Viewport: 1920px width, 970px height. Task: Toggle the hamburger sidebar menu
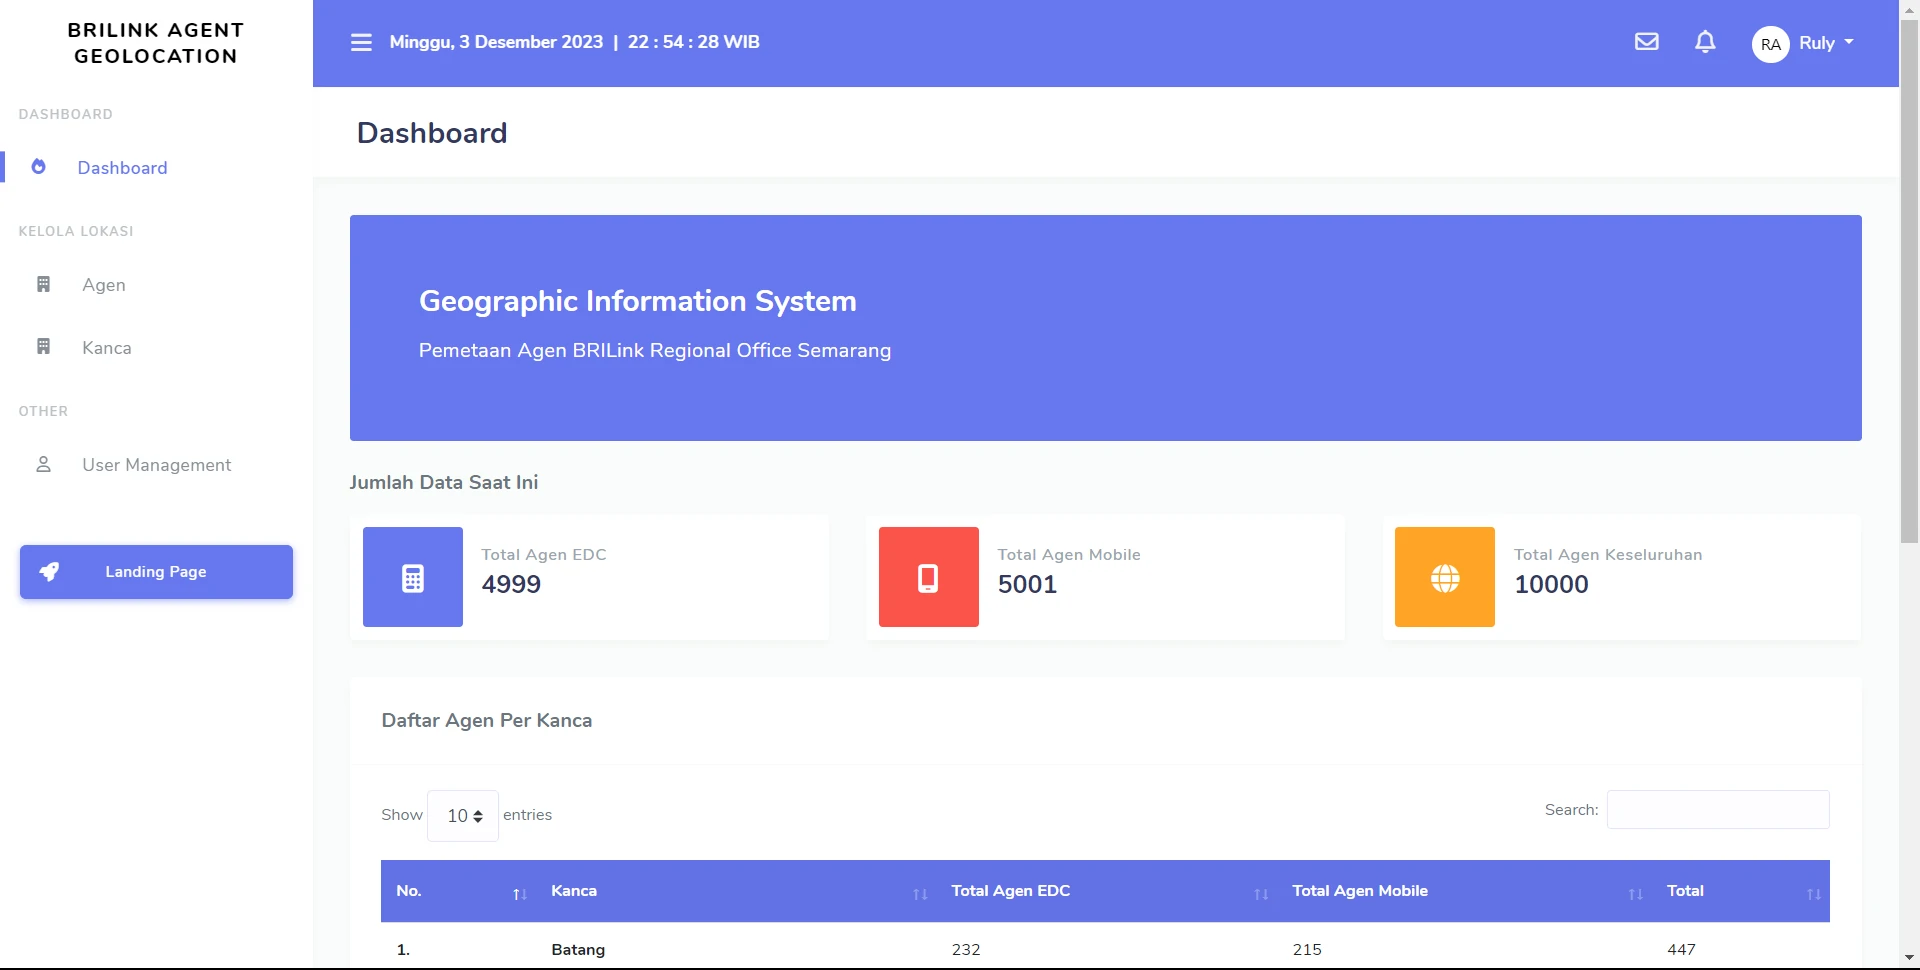click(x=361, y=42)
